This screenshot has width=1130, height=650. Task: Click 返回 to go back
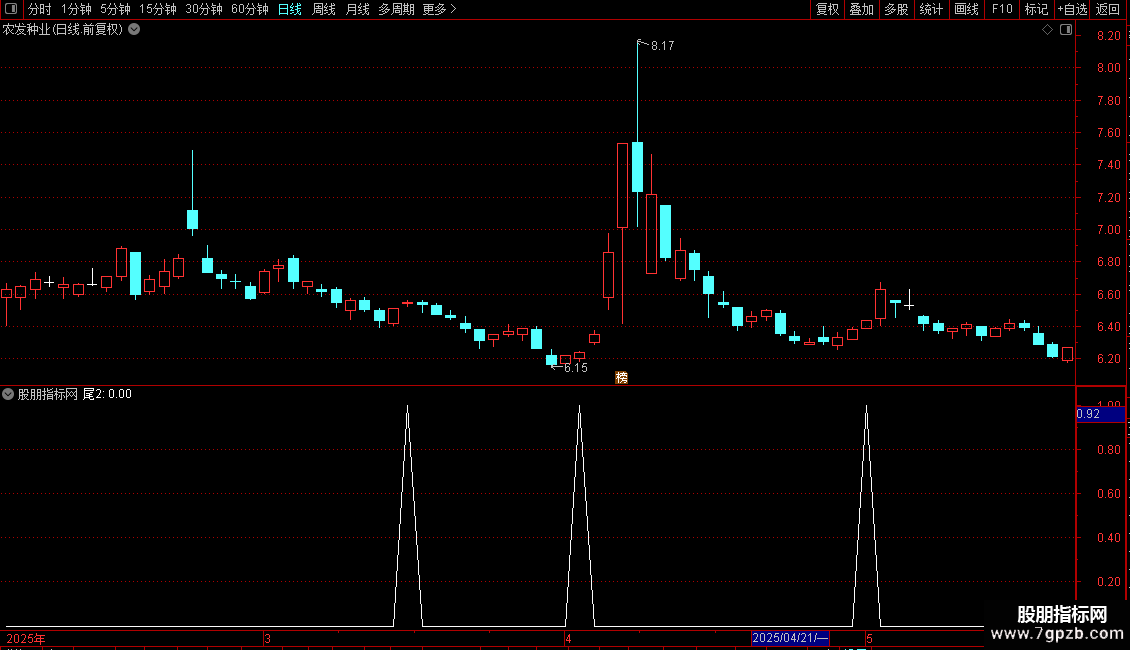click(x=1108, y=9)
